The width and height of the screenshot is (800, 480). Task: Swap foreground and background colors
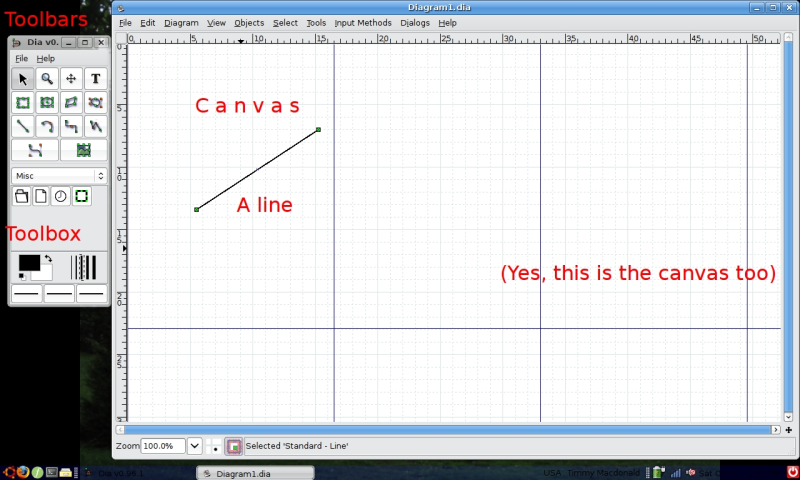[48, 259]
